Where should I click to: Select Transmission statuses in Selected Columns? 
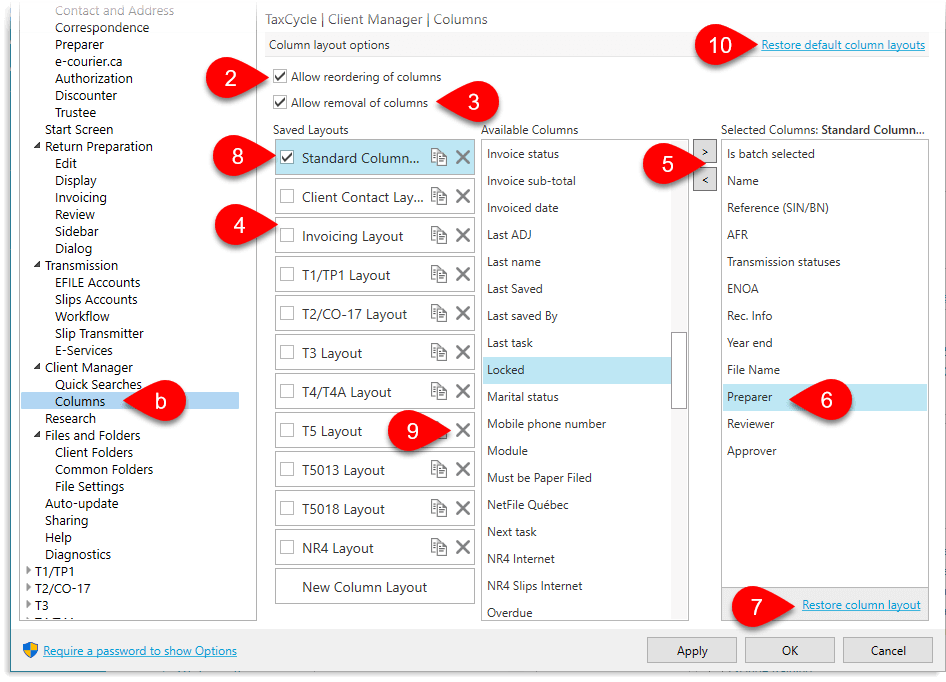[x=824, y=261]
